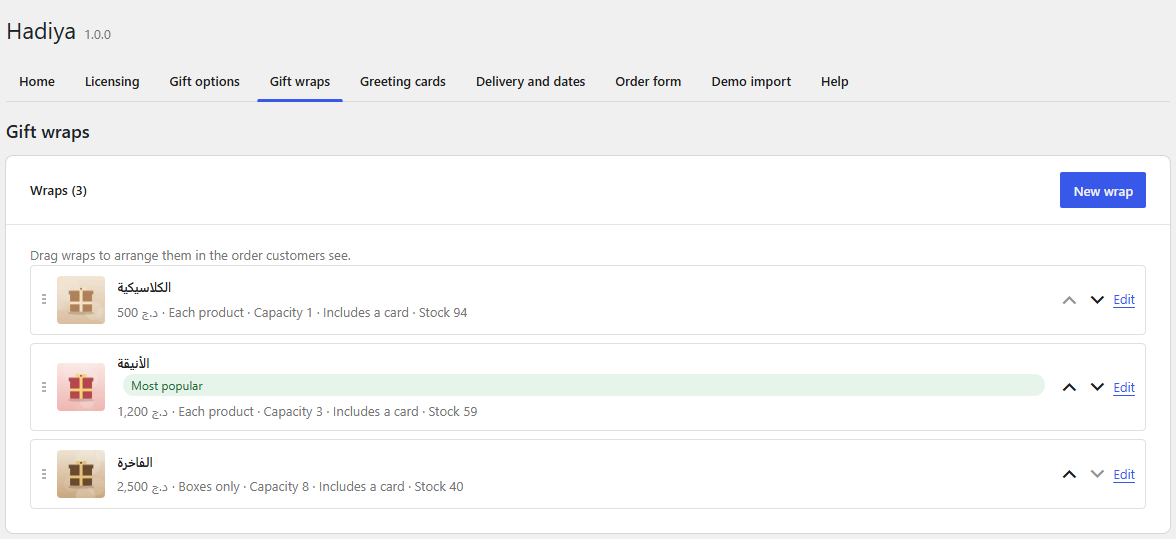Go to Home tab
Screen dimensions: 1176x539
tap(37, 82)
